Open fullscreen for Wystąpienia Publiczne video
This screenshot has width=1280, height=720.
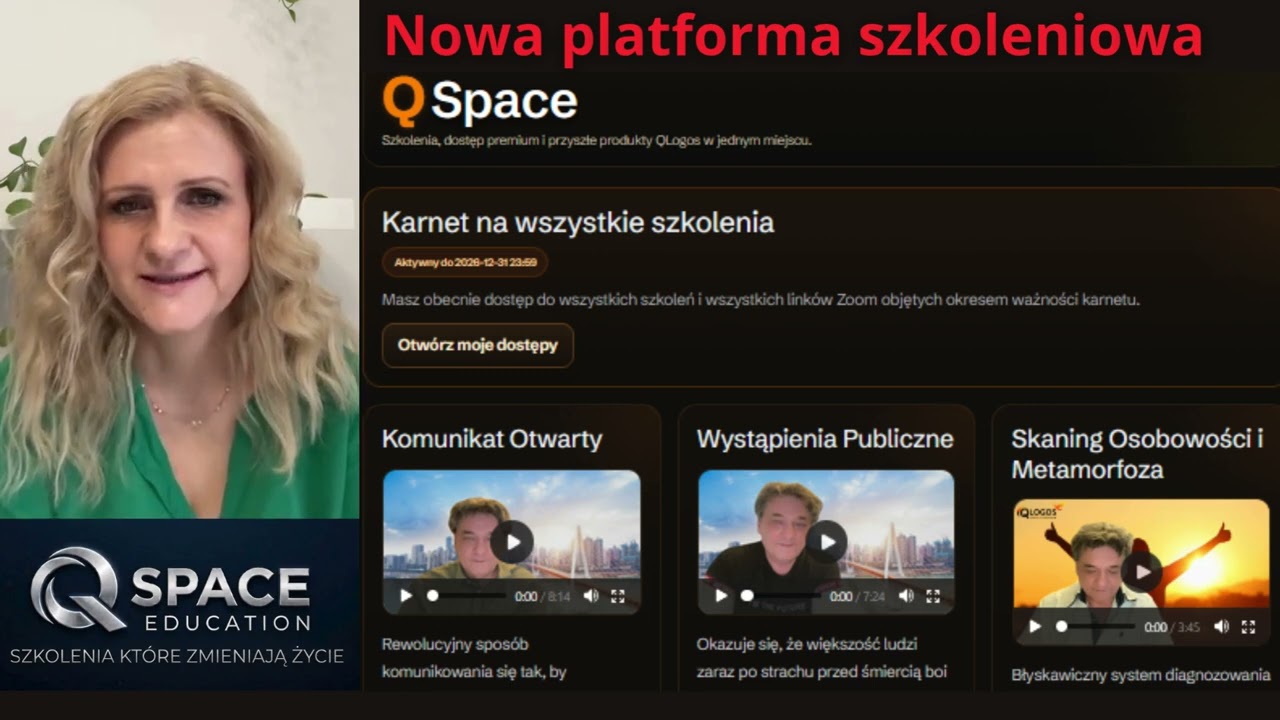933,596
